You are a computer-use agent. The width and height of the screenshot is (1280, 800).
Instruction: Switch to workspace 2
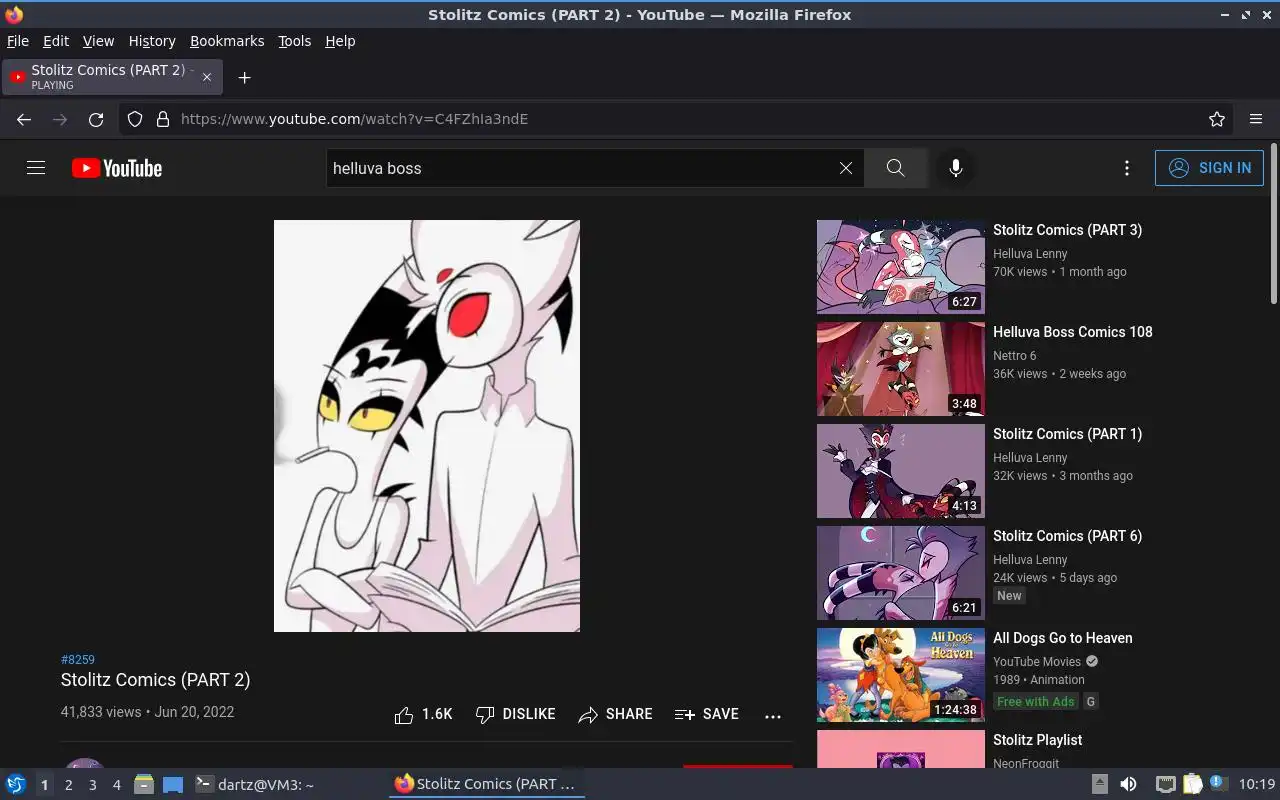(x=68, y=785)
